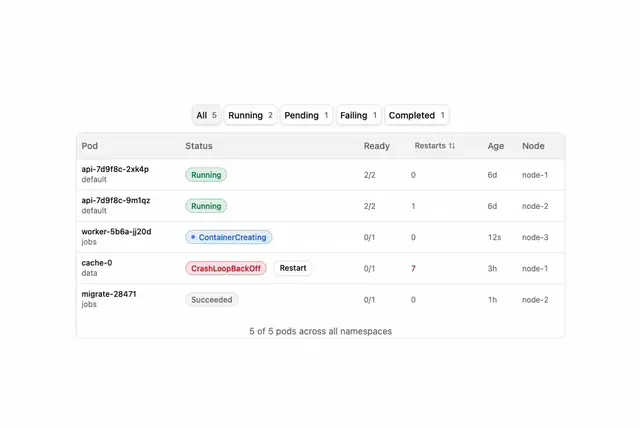This screenshot has width=640, height=428.
Task: Click the Succeeded status badge
Action: coord(212,299)
